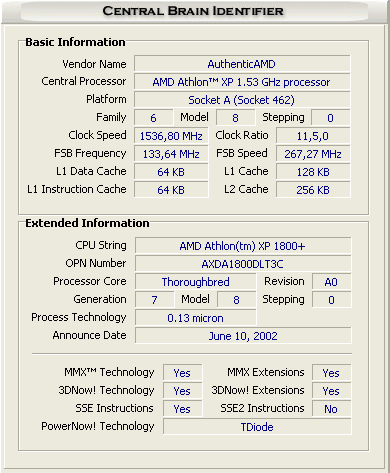Click the Generation value 7
Screen dimensions: 390x473
pos(155,300)
